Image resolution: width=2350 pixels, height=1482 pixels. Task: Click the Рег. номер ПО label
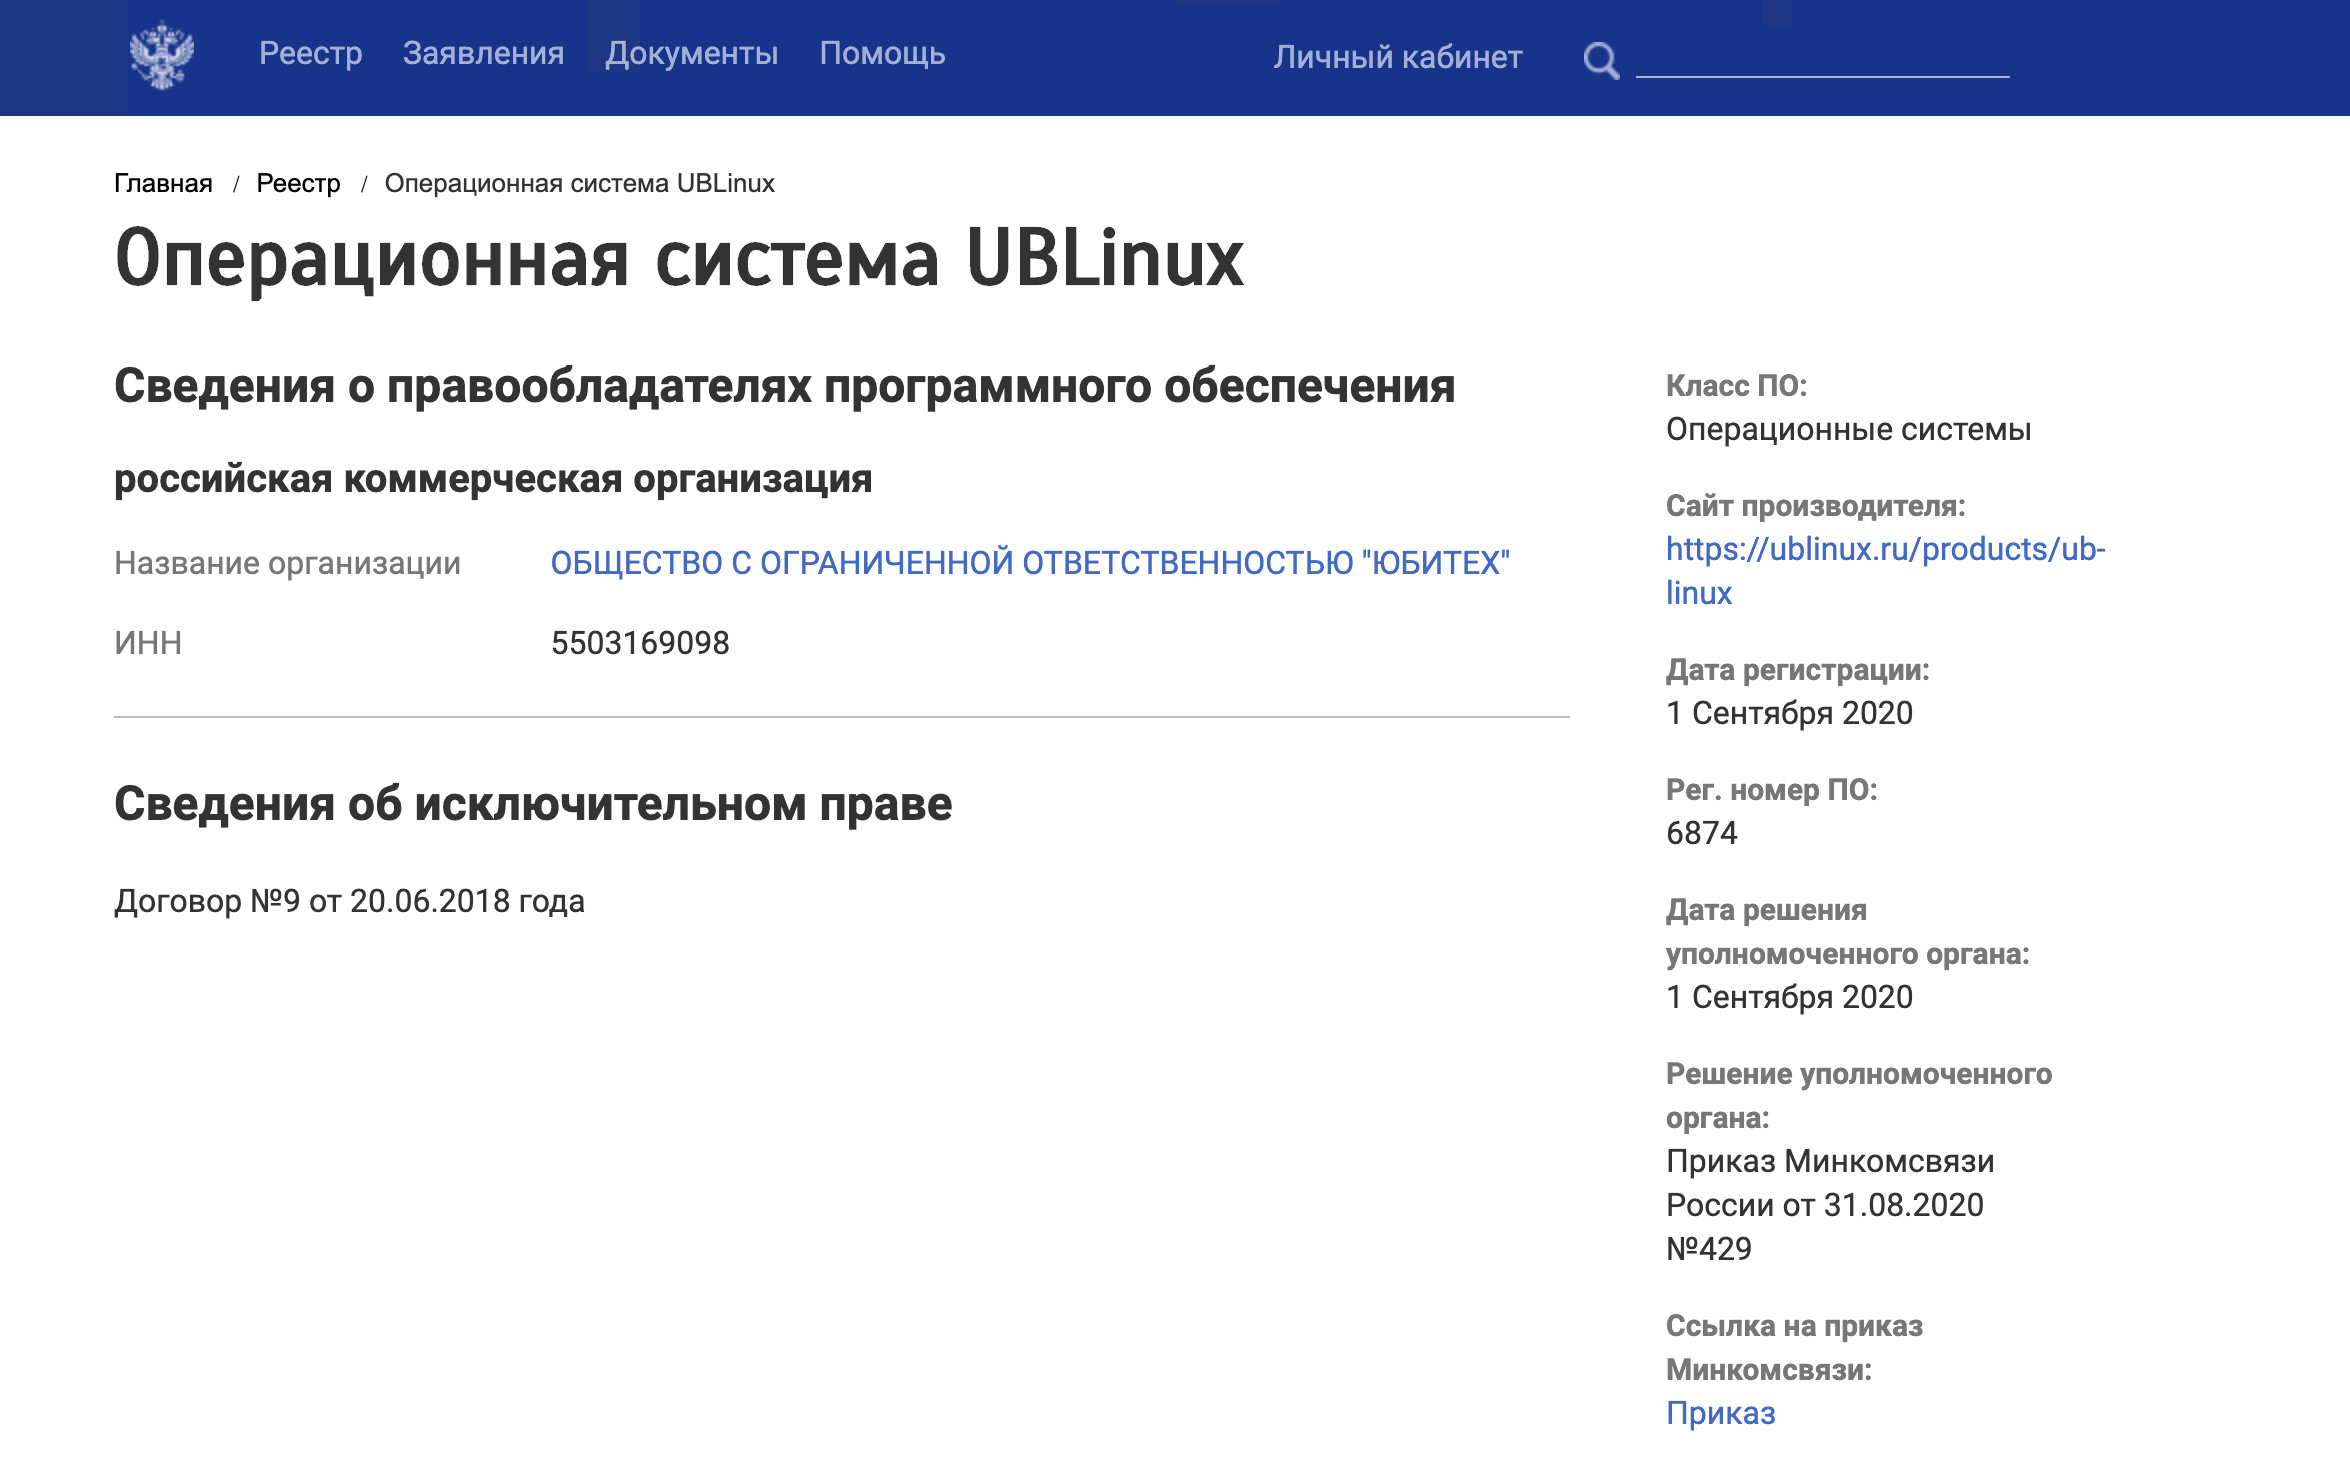point(1771,790)
